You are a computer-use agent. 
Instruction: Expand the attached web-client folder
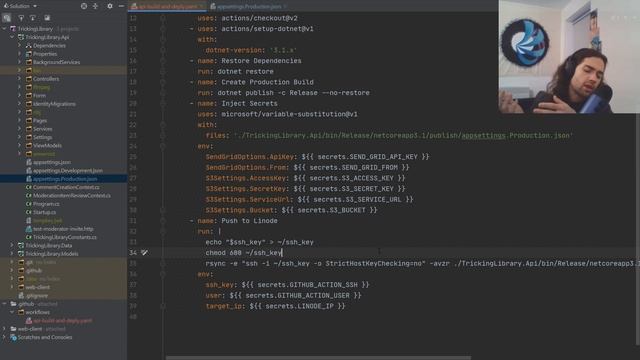4,329
